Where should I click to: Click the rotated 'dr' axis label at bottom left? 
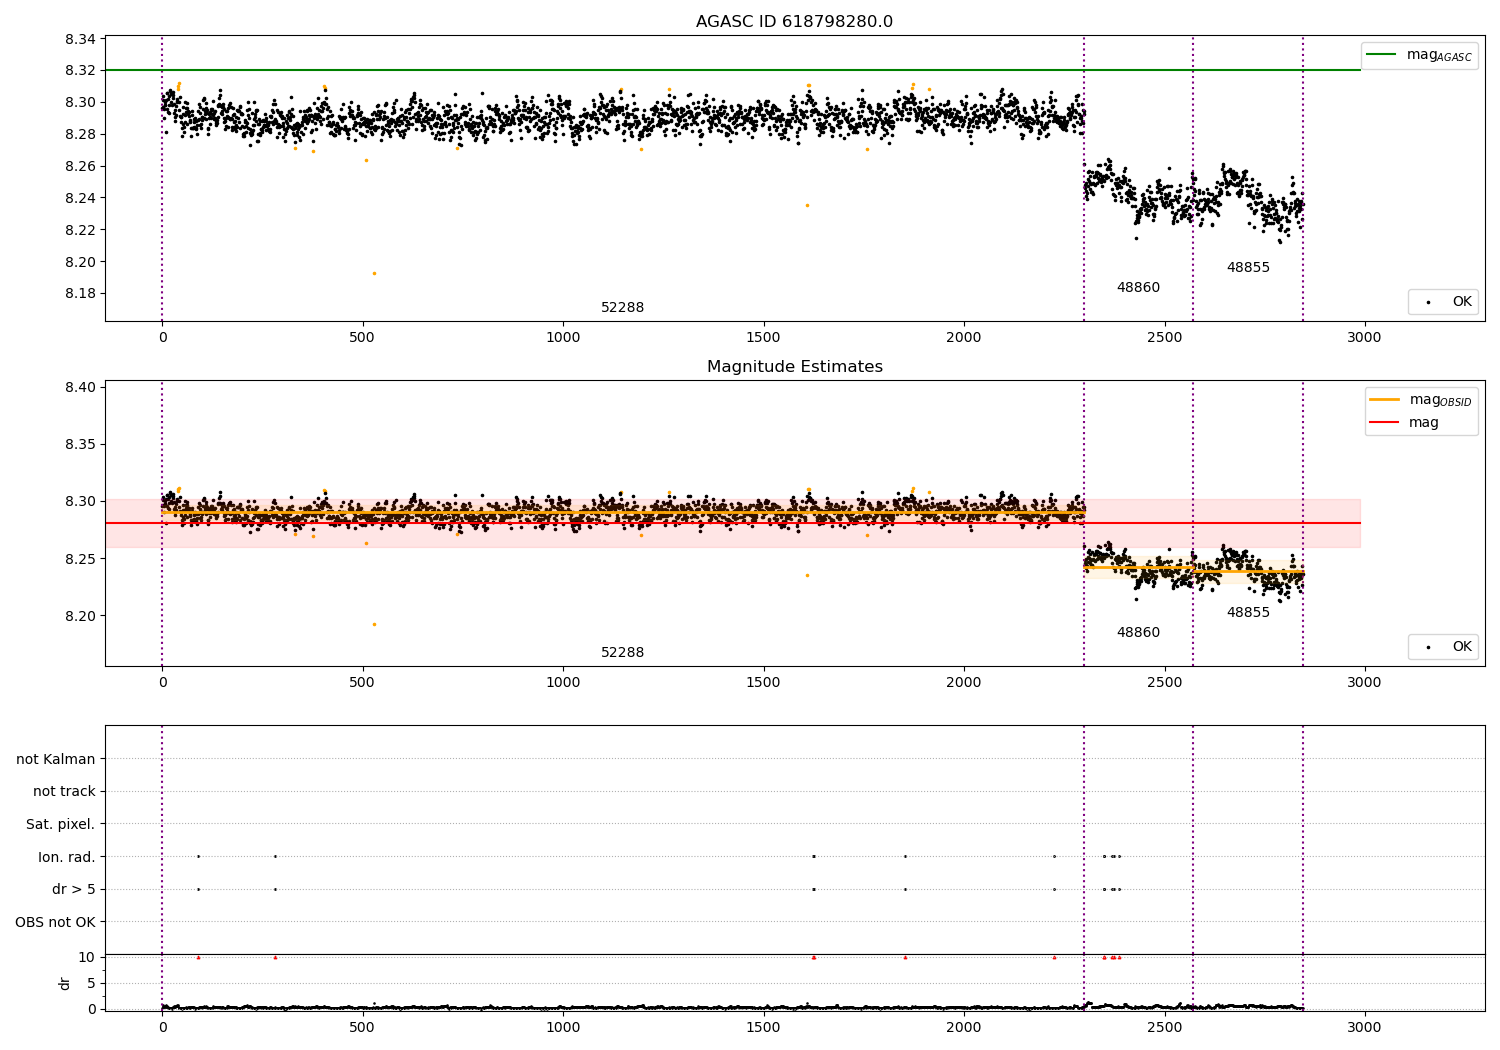click(65, 983)
